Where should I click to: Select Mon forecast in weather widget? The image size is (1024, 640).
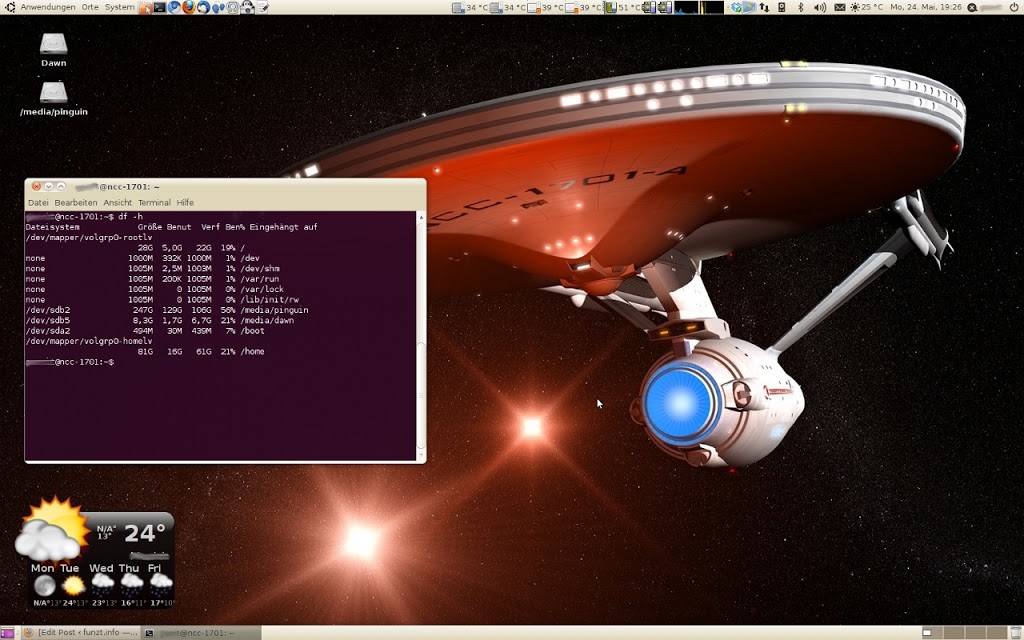point(43,584)
